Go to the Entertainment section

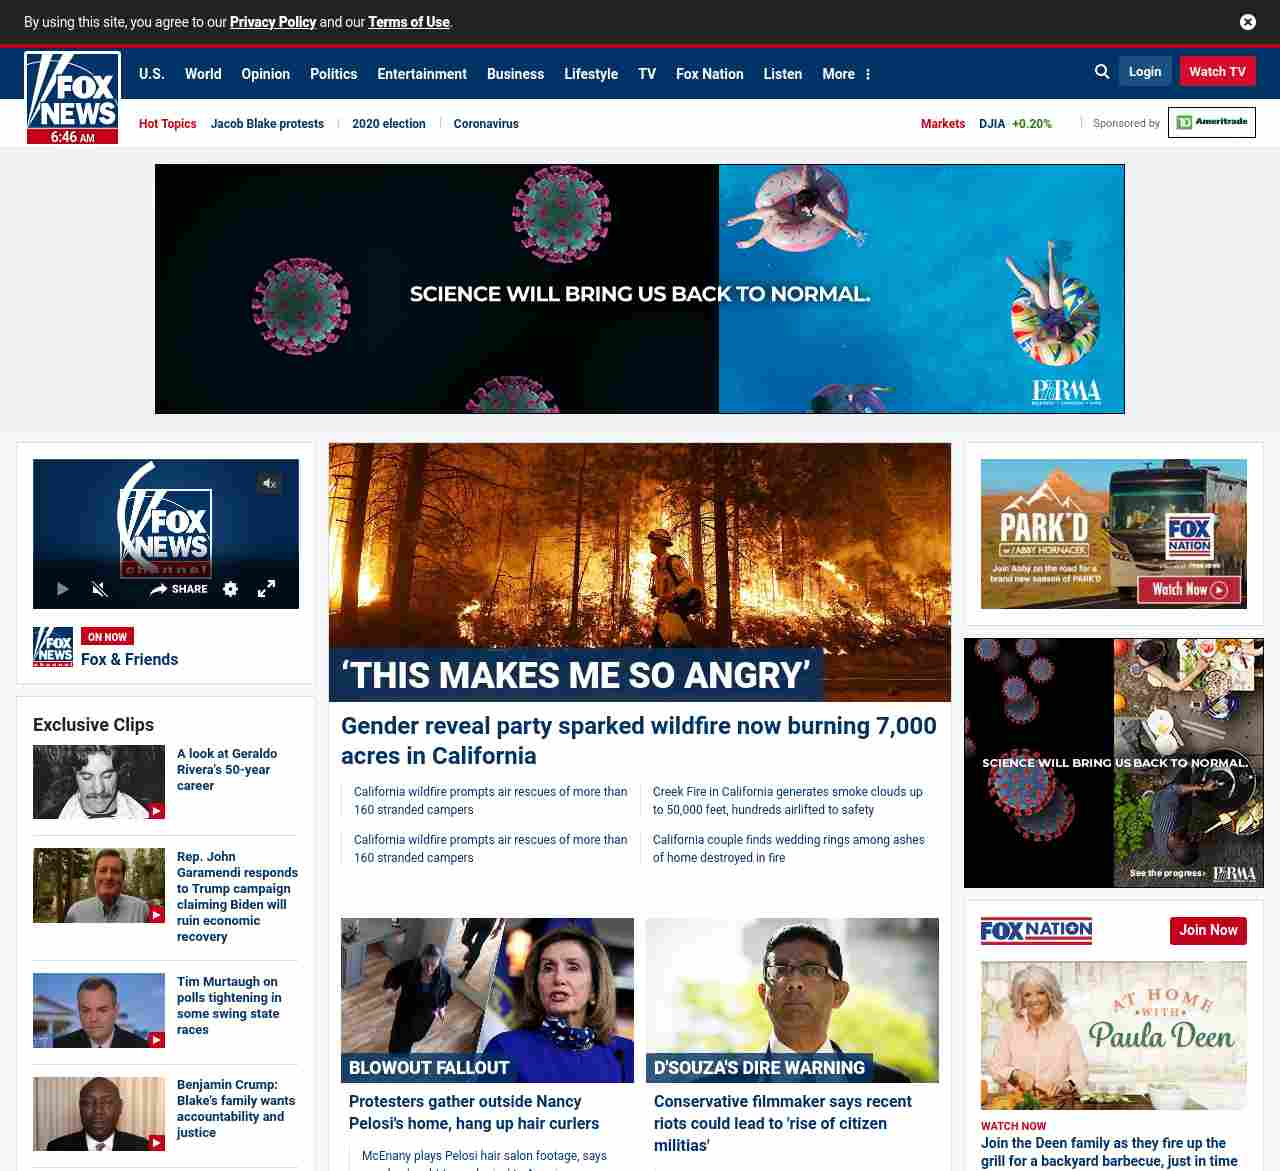(x=421, y=74)
